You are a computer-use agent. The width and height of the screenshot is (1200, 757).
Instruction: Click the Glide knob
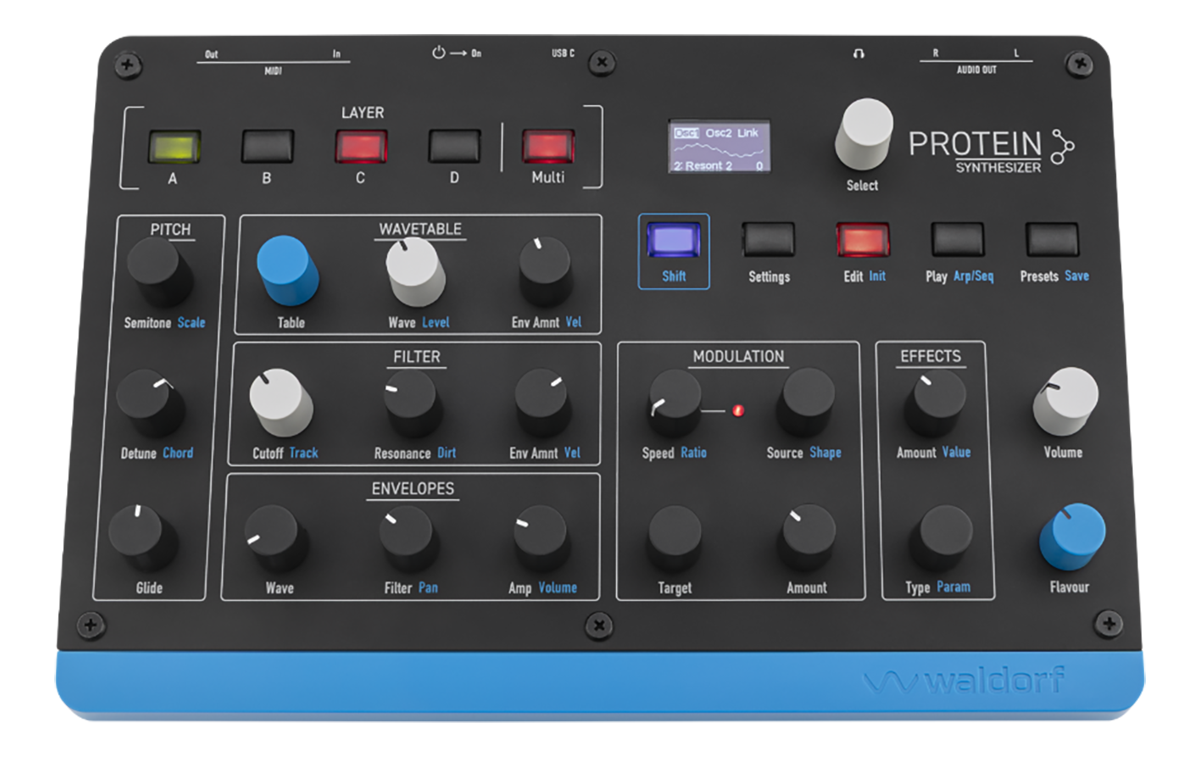click(142, 536)
